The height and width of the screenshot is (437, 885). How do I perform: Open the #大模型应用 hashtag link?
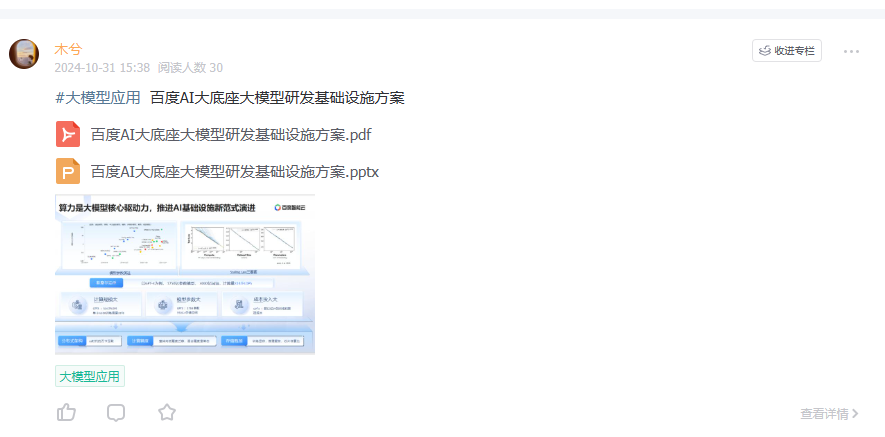[x=98, y=98]
